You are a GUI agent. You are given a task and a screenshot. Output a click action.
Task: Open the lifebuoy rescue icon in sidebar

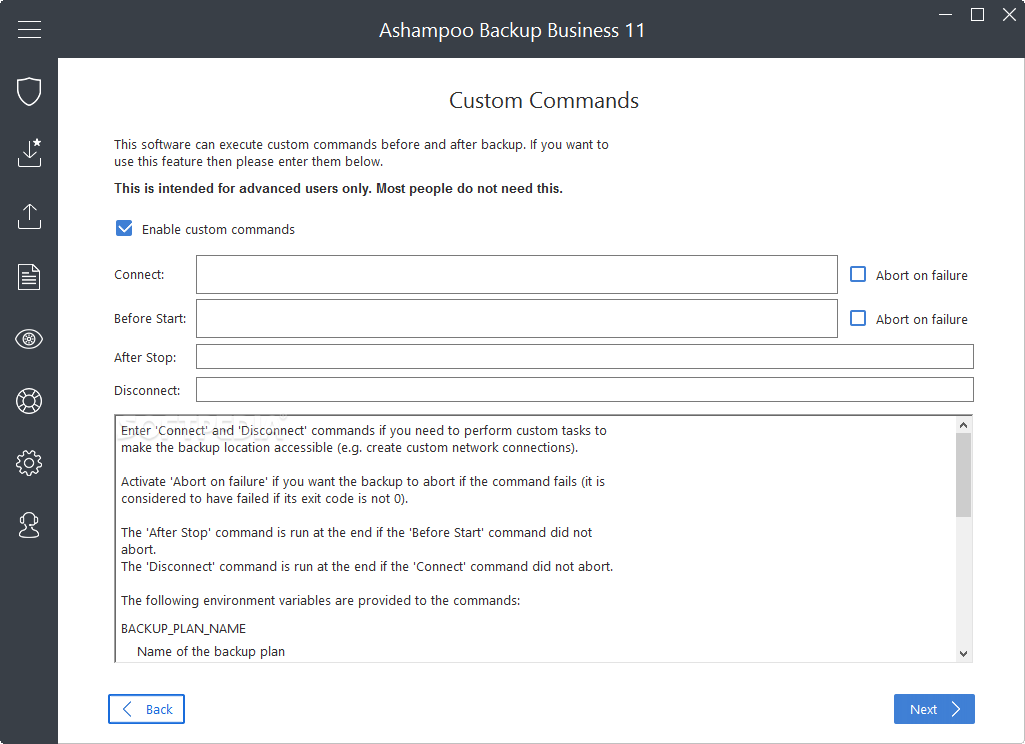29,401
